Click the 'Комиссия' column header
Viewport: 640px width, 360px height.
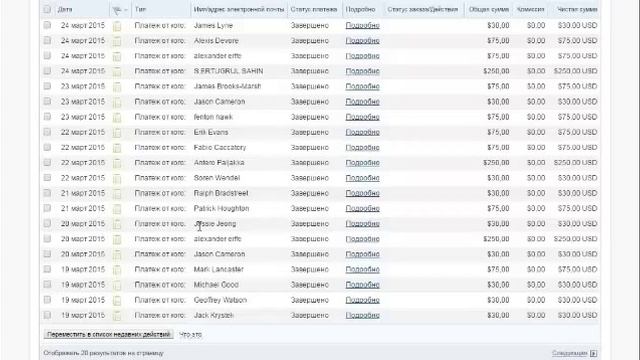(530, 9)
